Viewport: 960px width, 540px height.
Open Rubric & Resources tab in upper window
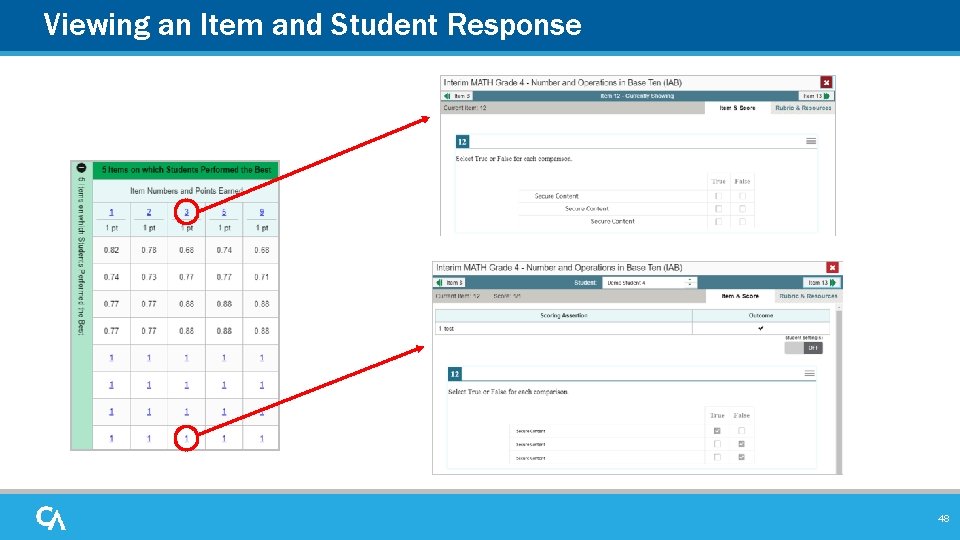803,108
